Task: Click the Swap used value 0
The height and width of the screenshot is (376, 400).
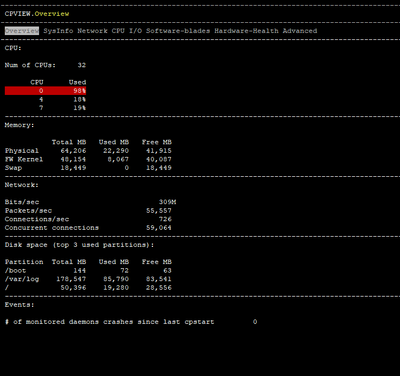Action: click(x=127, y=168)
